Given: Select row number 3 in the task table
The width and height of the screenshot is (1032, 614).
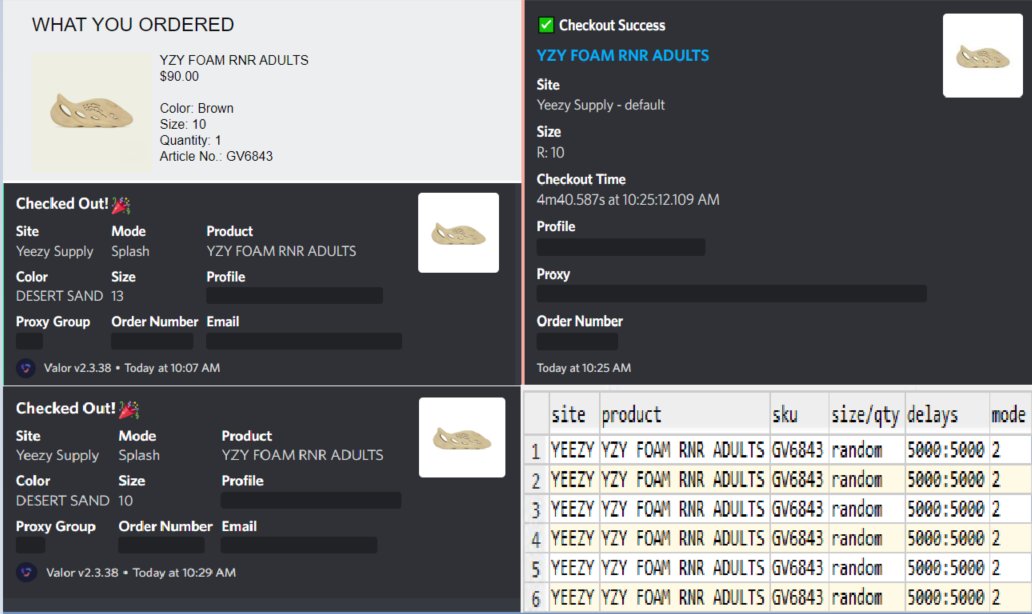Looking at the screenshot, I should (x=536, y=509).
